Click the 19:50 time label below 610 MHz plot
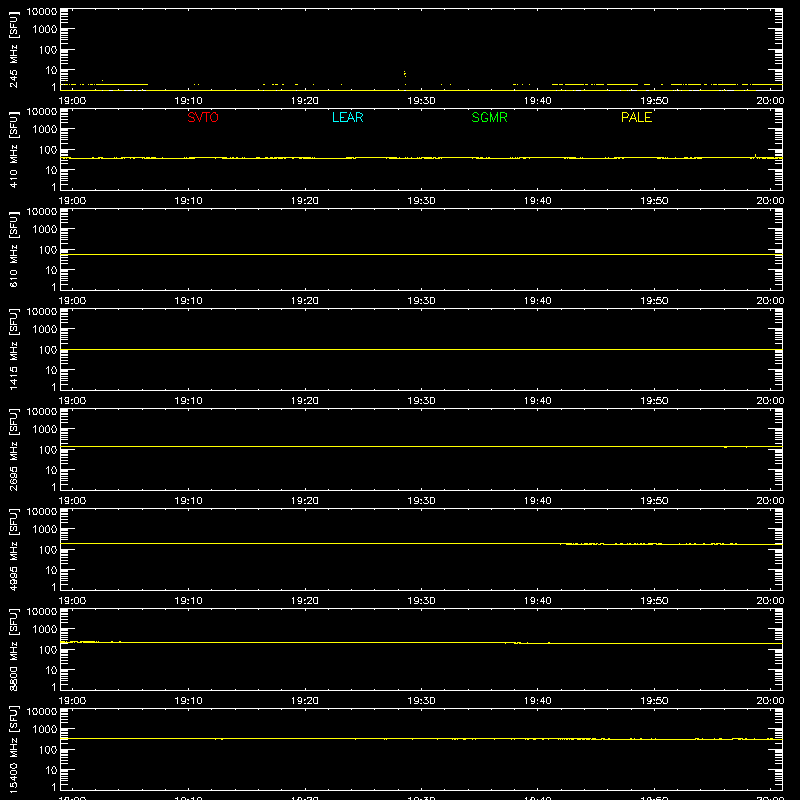Image resolution: width=800 pixels, height=800 pixels. click(654, 301)
